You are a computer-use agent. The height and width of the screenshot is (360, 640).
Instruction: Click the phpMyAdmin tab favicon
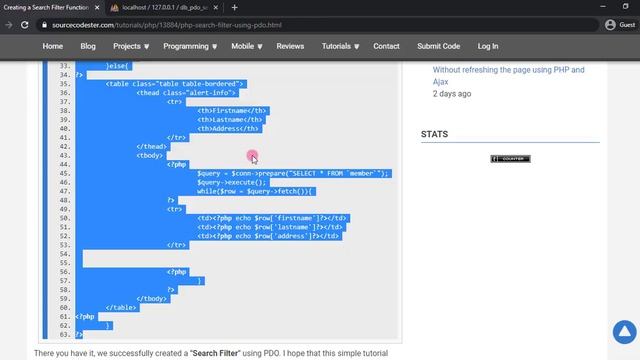115,7
